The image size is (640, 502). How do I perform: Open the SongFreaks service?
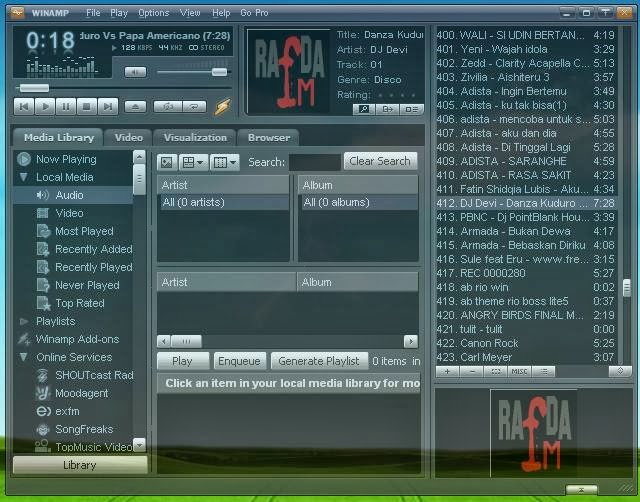pos(84,429)
